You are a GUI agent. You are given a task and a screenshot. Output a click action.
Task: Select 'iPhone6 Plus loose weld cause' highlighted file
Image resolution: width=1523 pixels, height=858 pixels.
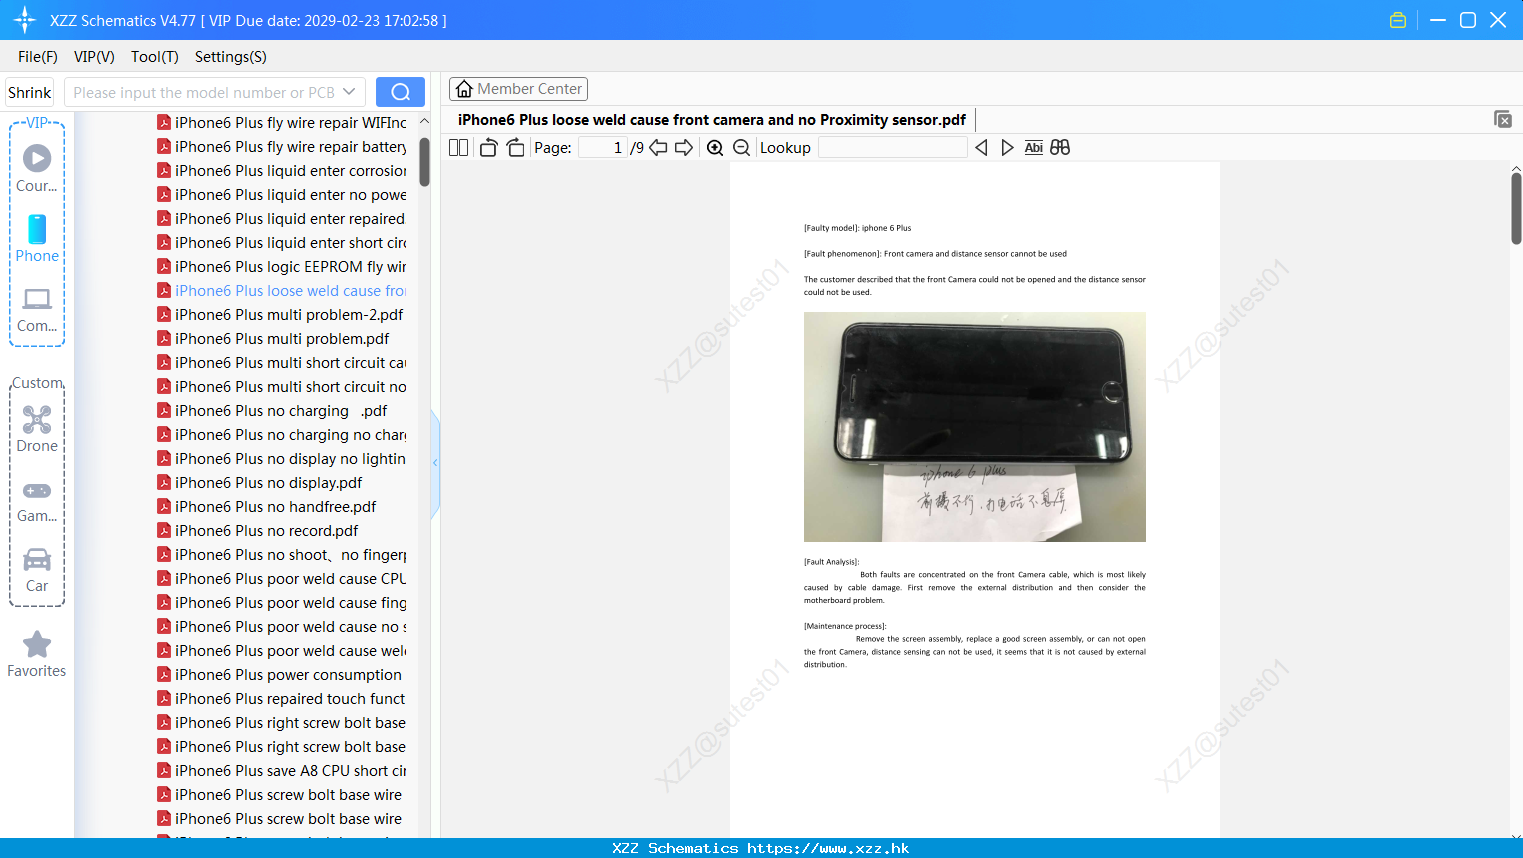pyautogui.click(x=282, y=291)
